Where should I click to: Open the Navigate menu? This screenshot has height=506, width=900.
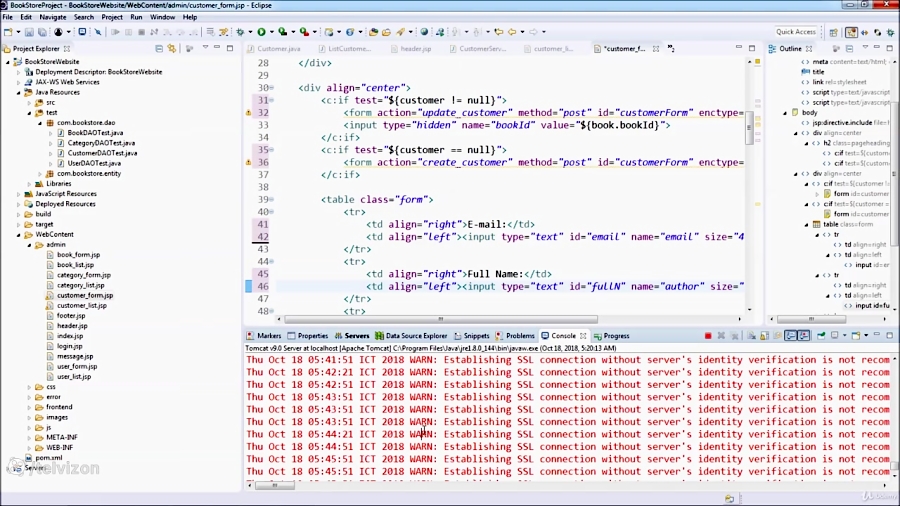(53, 17)
